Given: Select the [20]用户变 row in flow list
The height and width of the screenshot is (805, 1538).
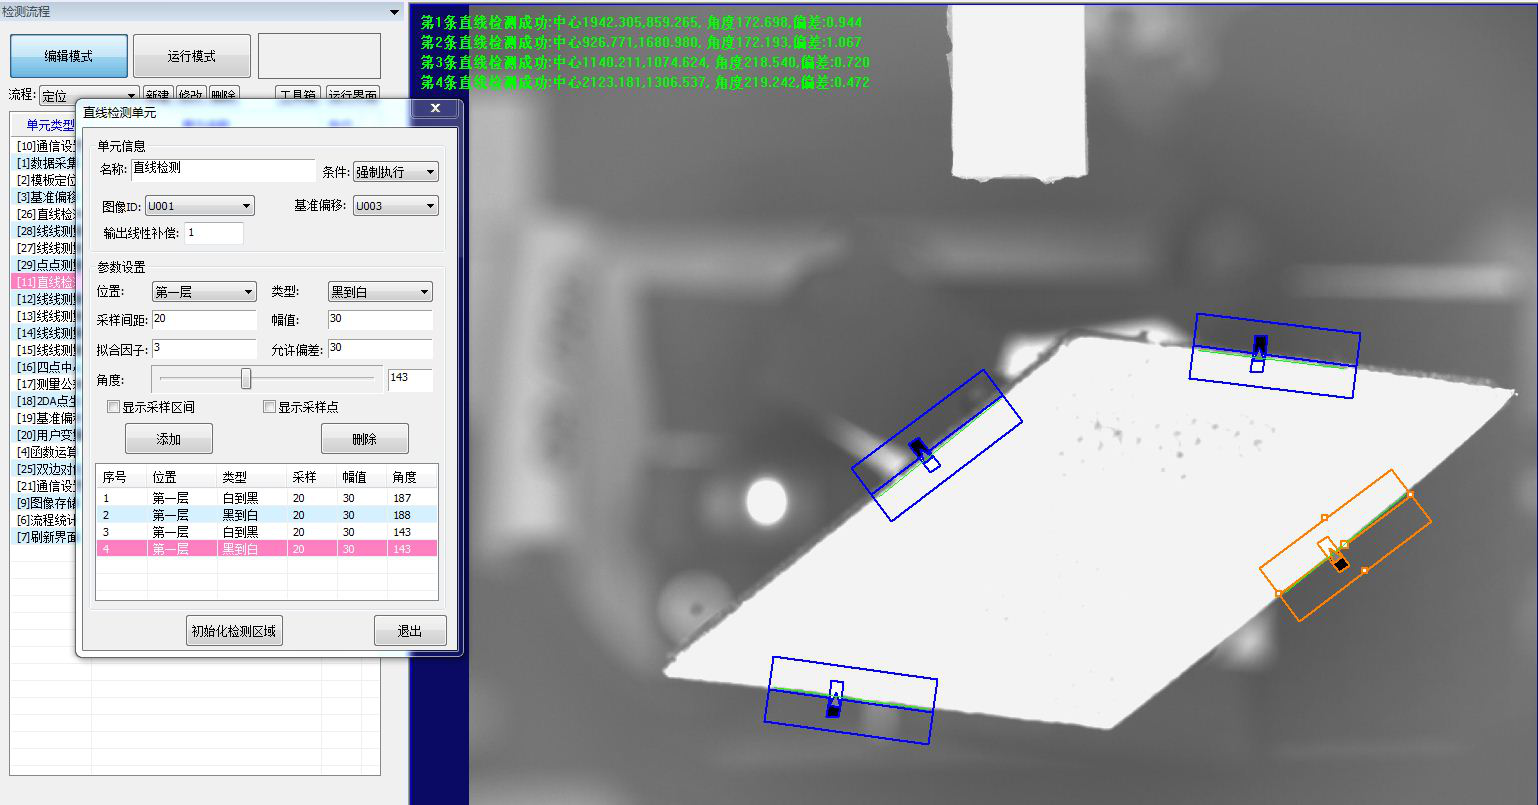Looking at the screenshot, I should coord(46,435).
